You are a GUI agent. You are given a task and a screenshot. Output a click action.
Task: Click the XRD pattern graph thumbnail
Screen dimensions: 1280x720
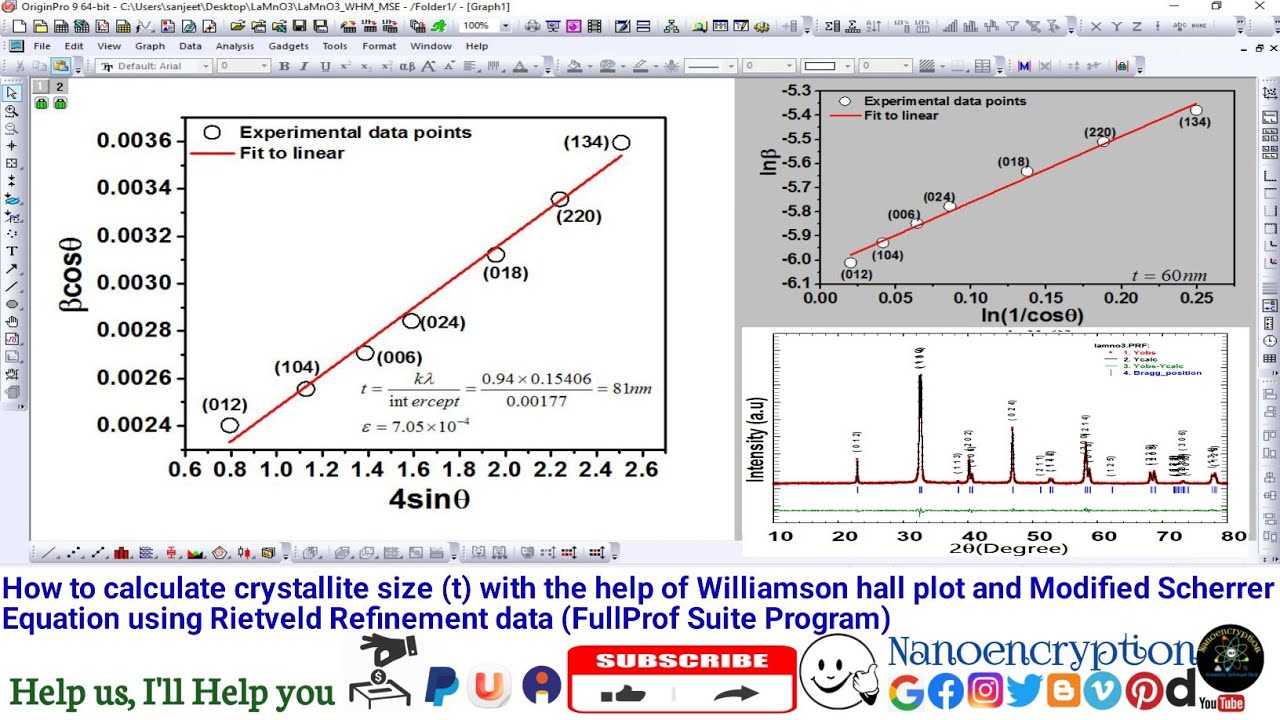pyautogui.click(x=995, y=440)
